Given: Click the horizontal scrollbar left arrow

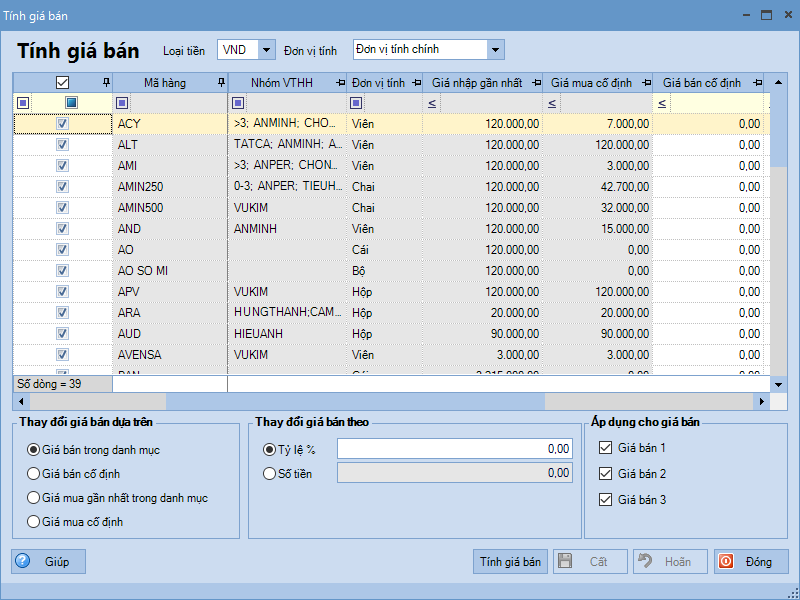Looking at the screenshot, I should click(x=21, y=402).
